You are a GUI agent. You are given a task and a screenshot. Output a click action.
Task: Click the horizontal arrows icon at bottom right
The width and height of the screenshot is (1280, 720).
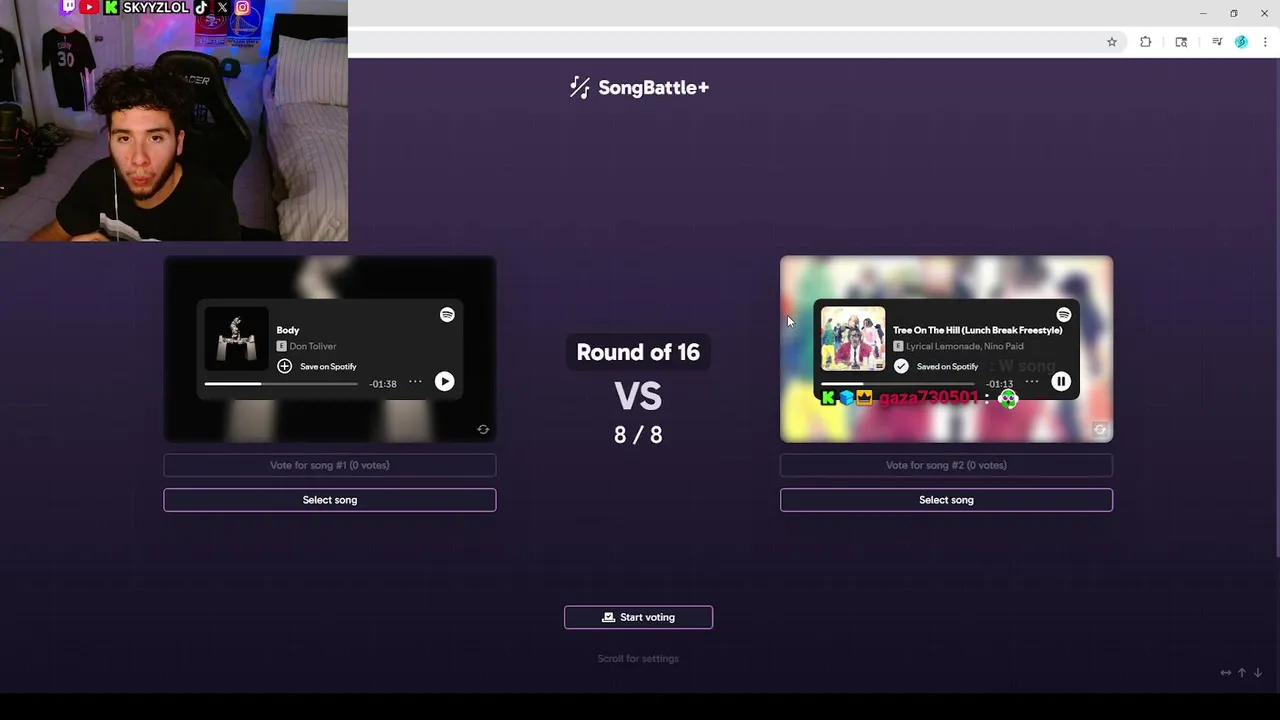(x=1225, y=673)
